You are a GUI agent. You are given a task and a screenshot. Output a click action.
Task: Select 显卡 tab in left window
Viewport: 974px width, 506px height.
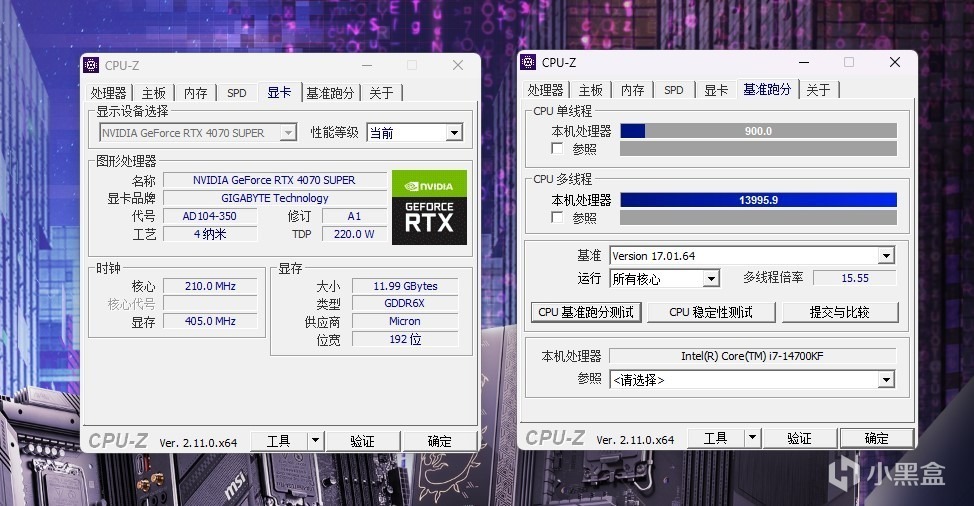(x=279, y=93)
